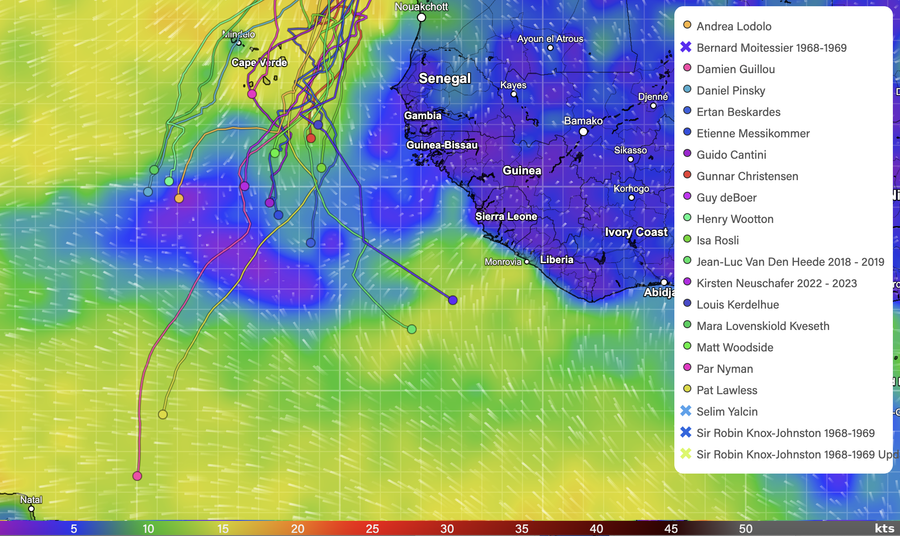Click the light blue circle beside Daniel Pinsky
Viewport: 900px width, 536px height.
[x=687, y=90]
